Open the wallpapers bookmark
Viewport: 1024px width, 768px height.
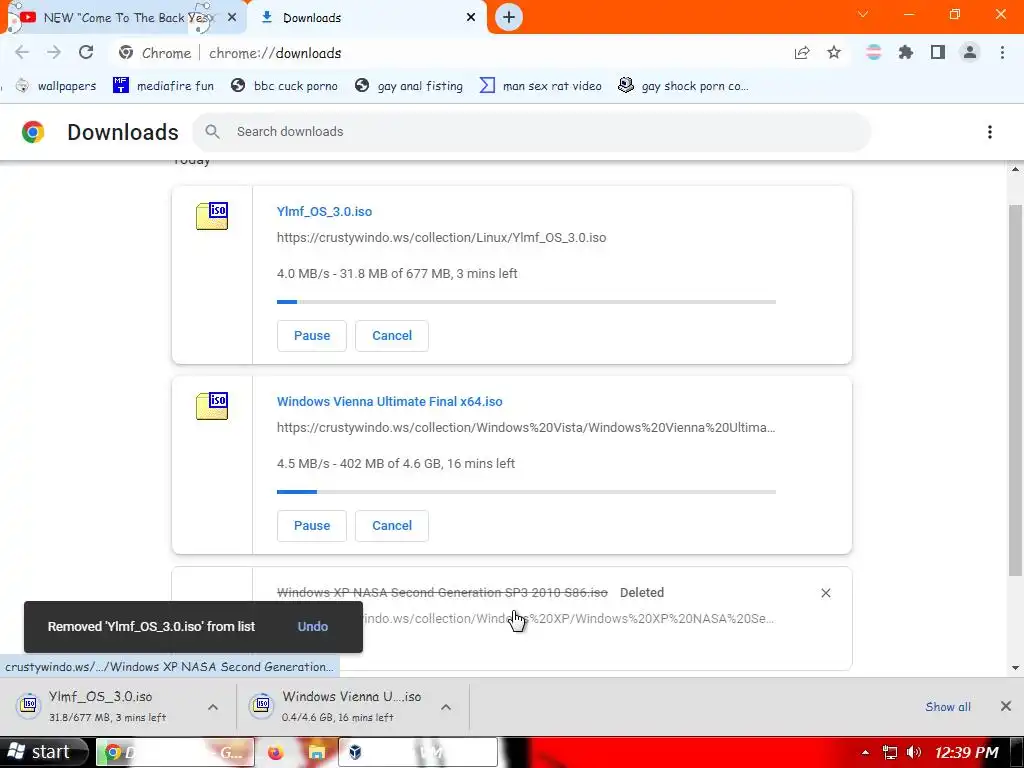pos(56,86)
